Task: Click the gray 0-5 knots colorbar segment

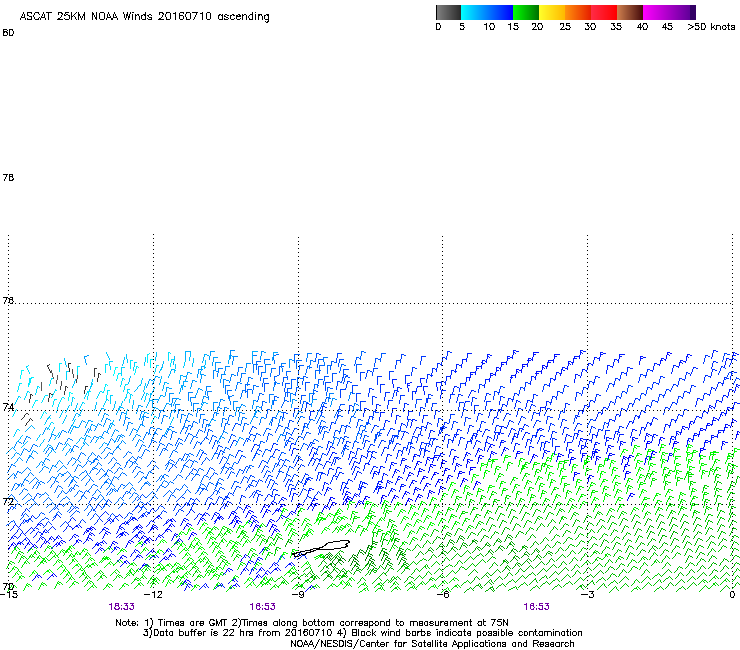Action: click(x=448, y=12)
